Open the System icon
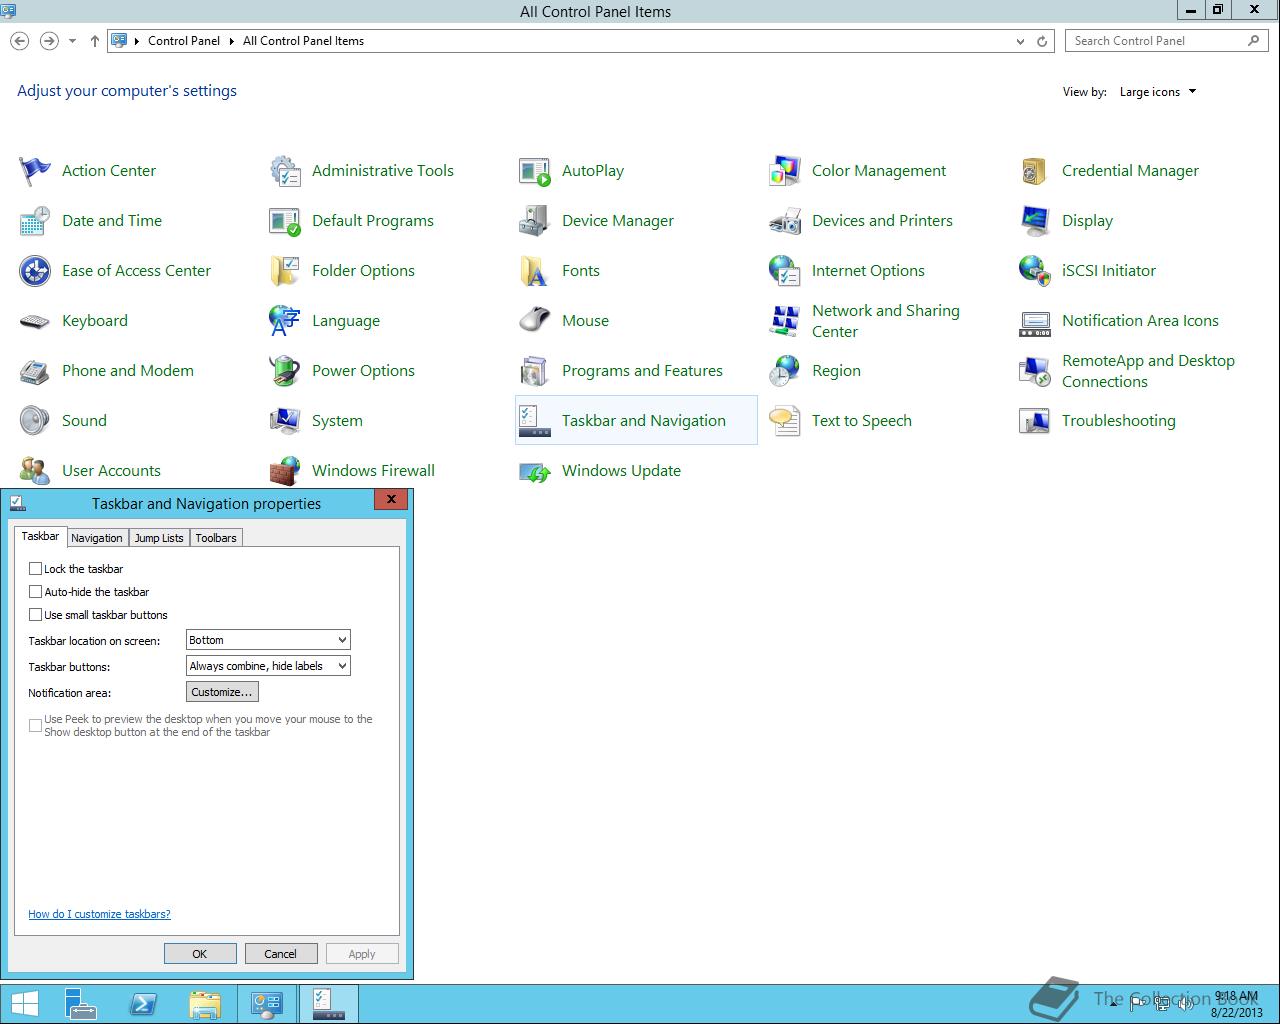Image resolution: width=1280 pixels, height=1024 pixels. [285, 421]
